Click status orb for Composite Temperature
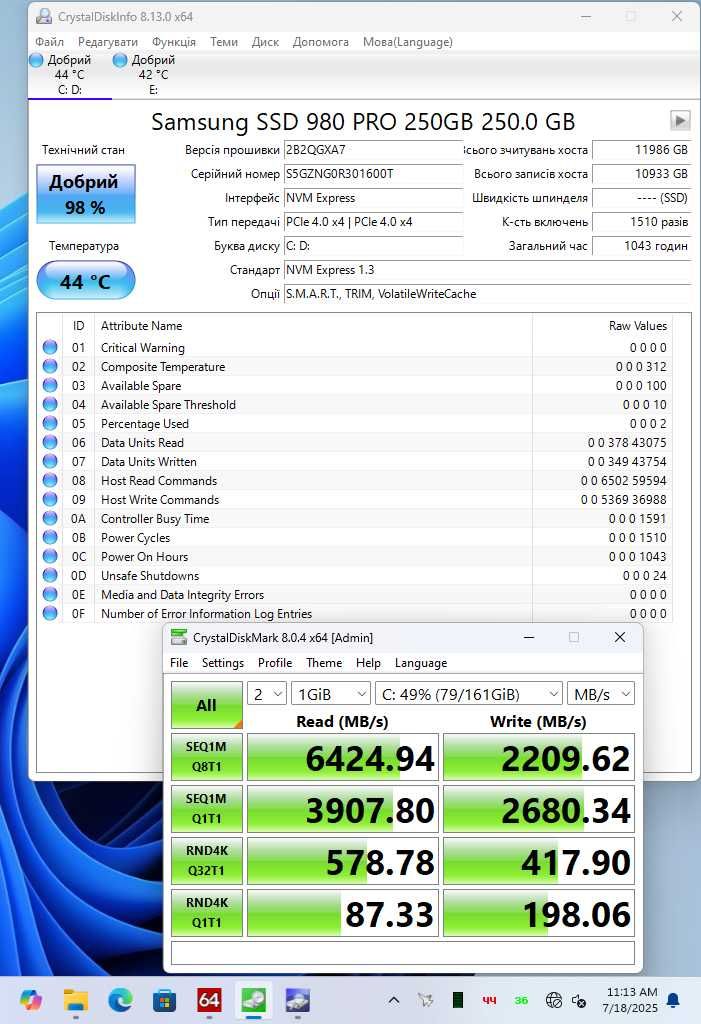701x1024 pixels. point(50,366)
